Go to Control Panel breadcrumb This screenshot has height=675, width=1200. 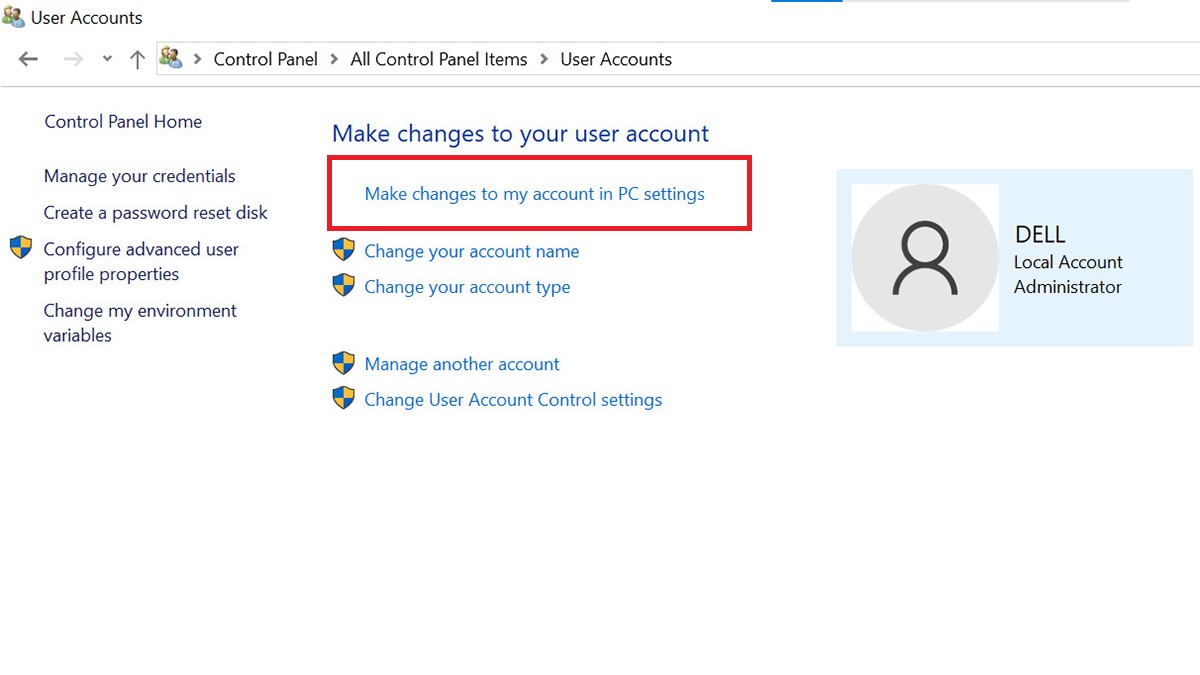(265, 60)
